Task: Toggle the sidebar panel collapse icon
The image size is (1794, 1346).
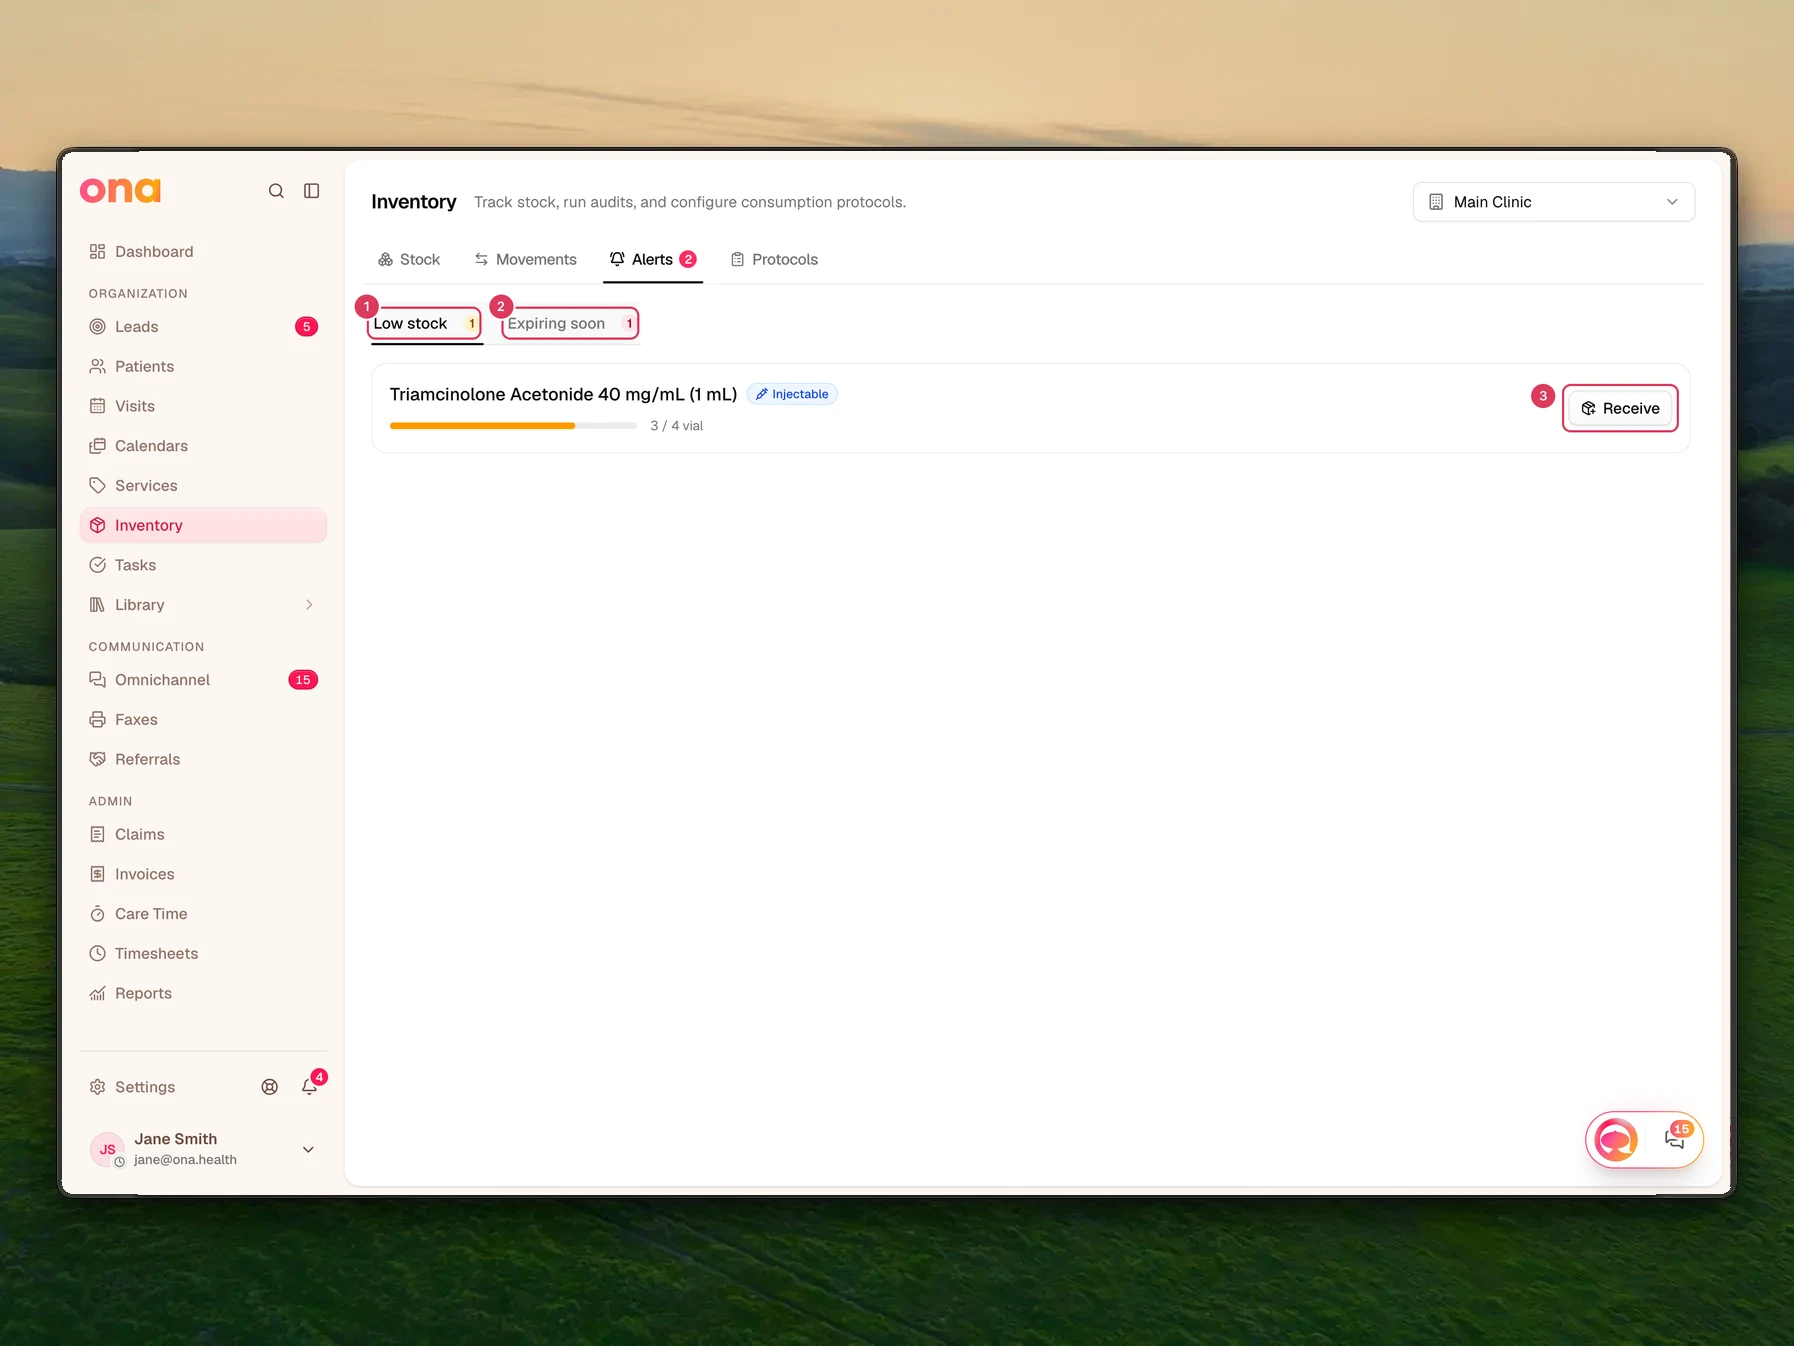Action: pos(312,191)
